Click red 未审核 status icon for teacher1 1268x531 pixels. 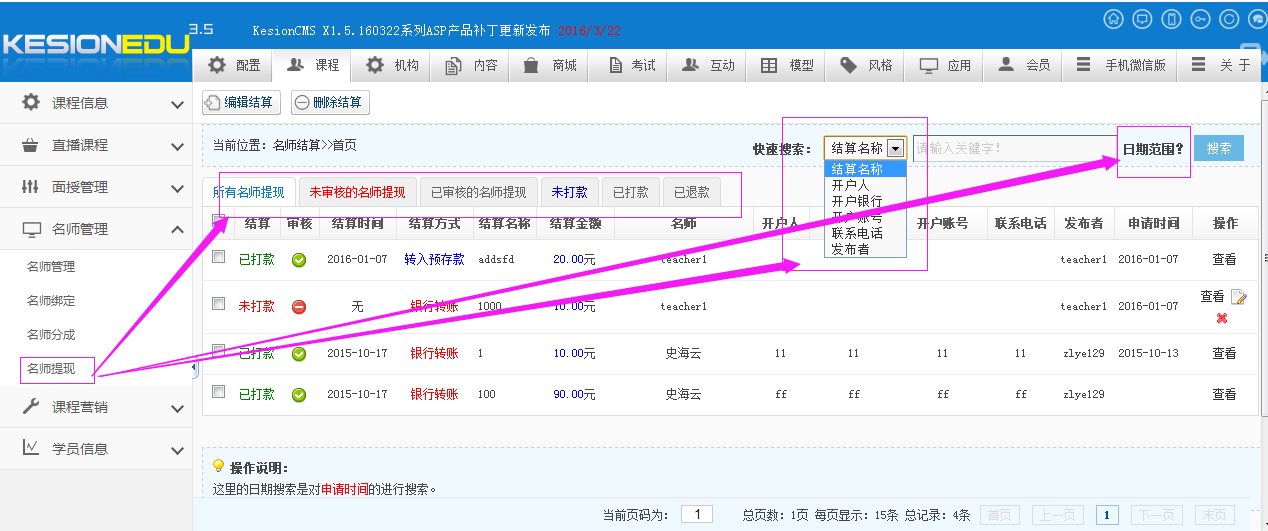[x=298, y=306]
